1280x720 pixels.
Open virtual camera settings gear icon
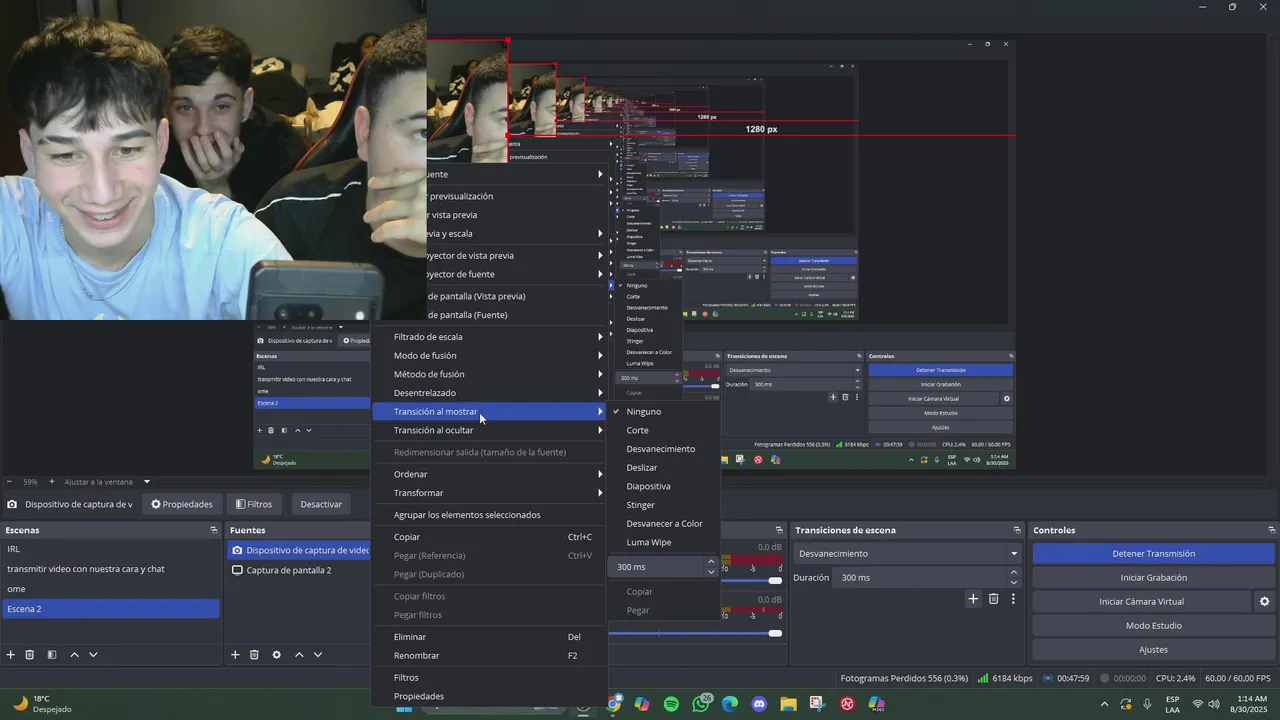(x=1264, y=602)
